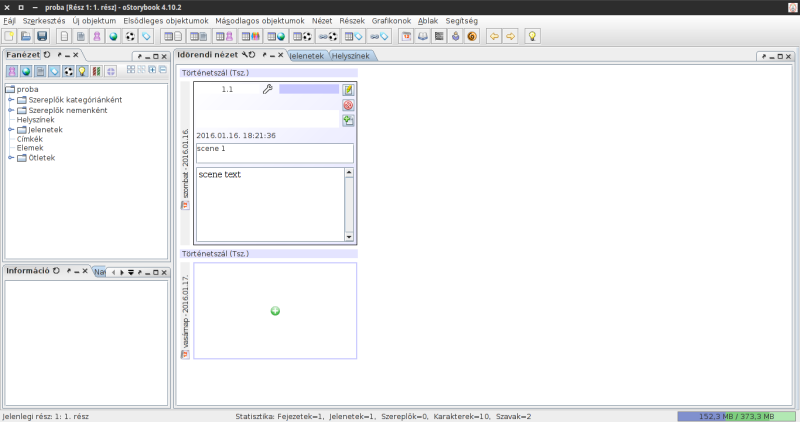Add new scene with green plus page icon
Screen dimensions: 800x422
coord(348,120)
